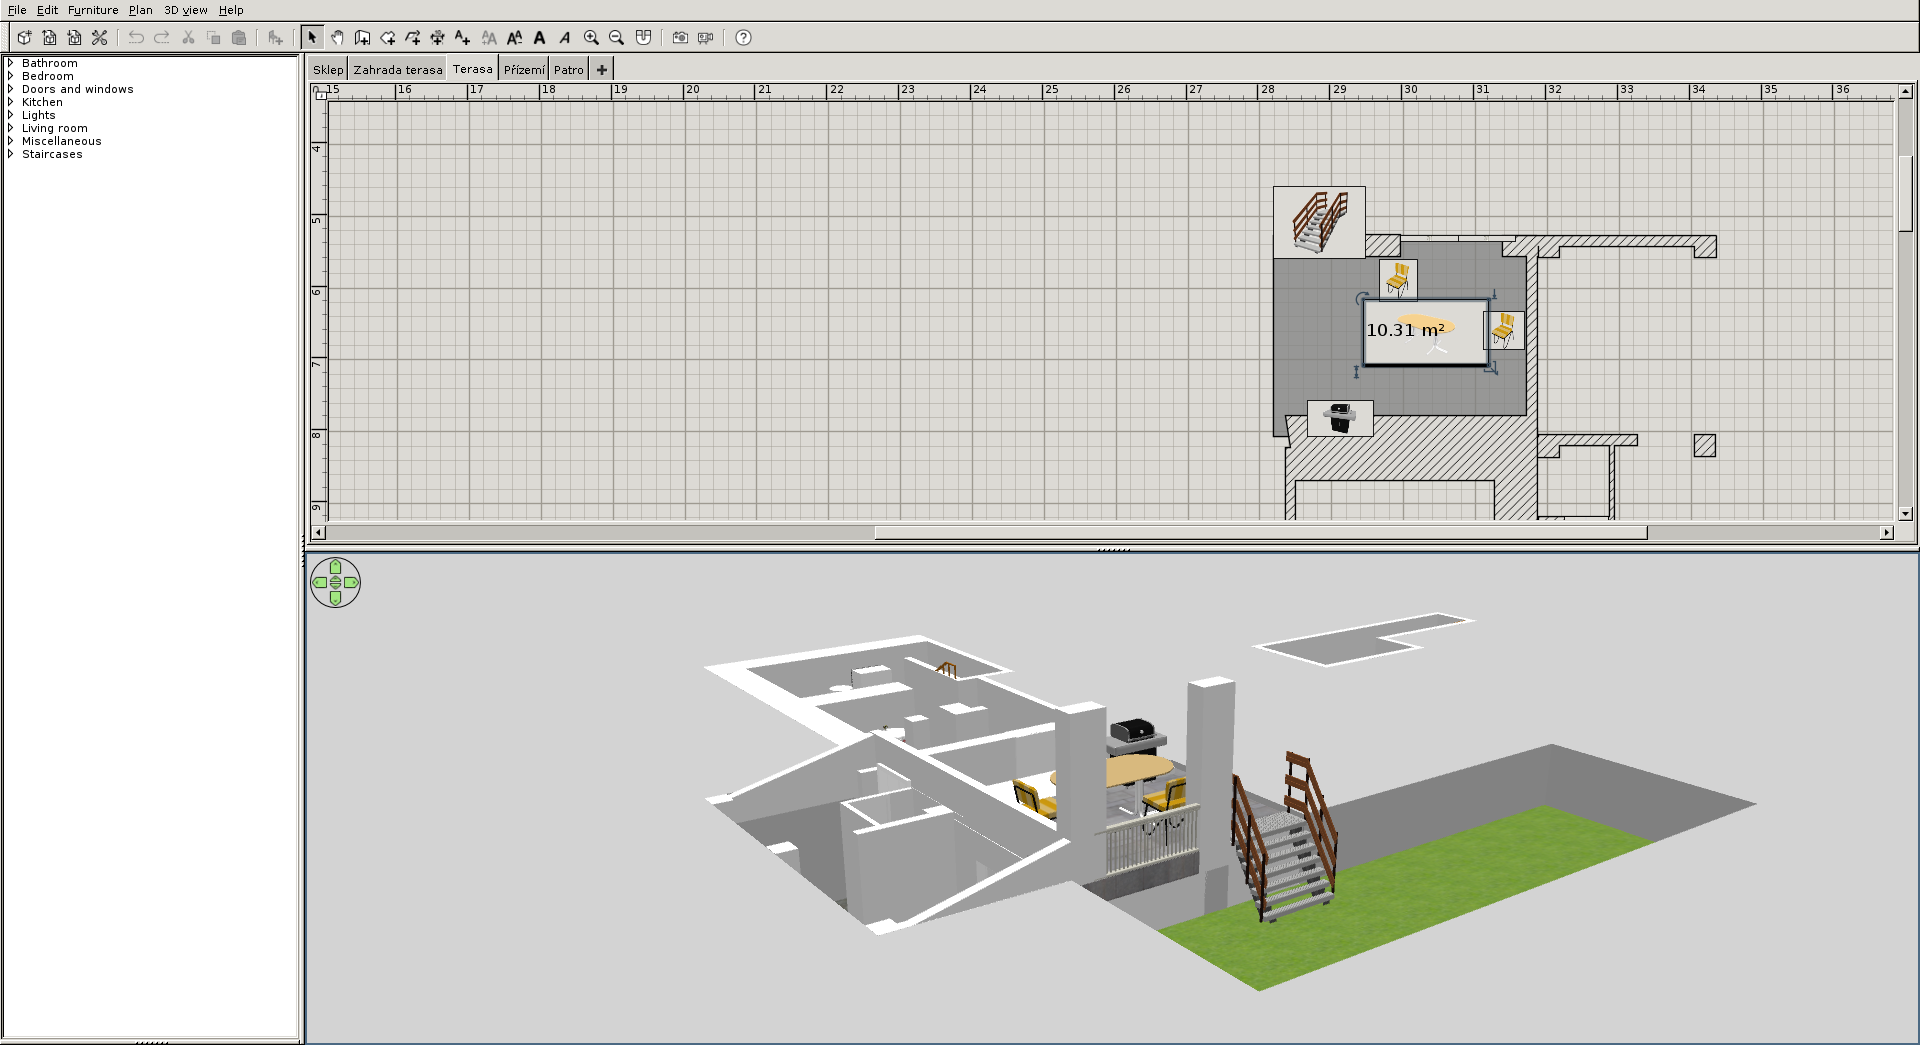Click the Create walls tool
This screenshot has height=1045, width=1920.
[x=362, y=38]
